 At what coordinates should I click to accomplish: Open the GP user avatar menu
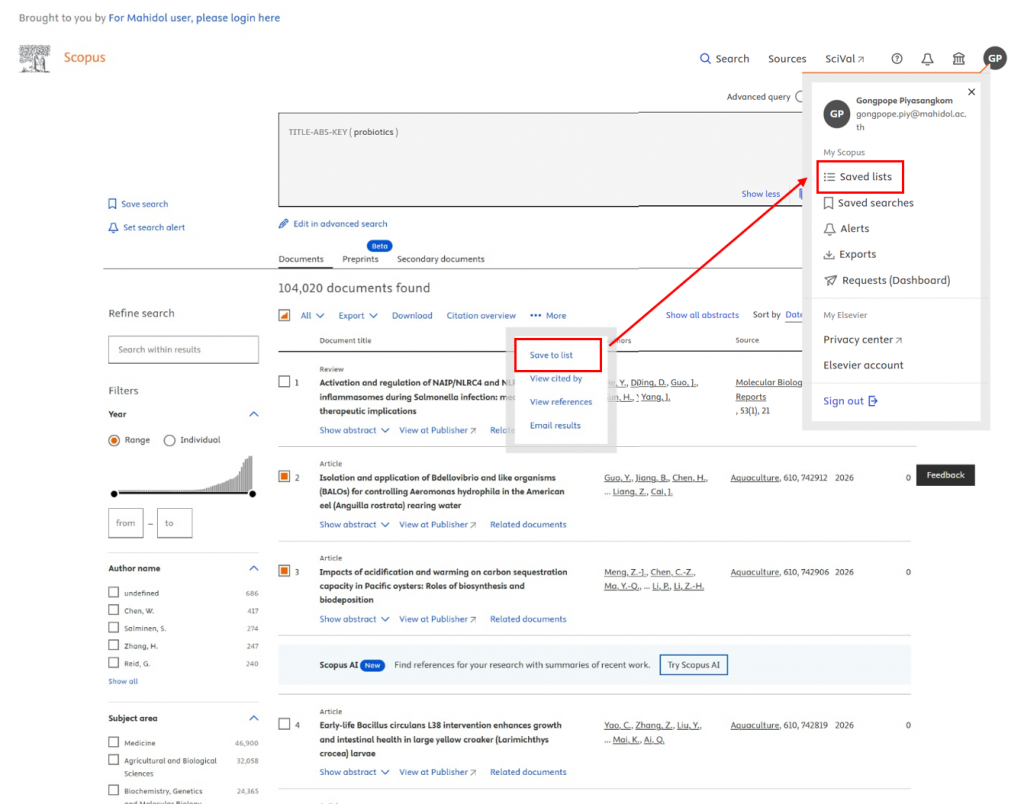tap(994, 59)
